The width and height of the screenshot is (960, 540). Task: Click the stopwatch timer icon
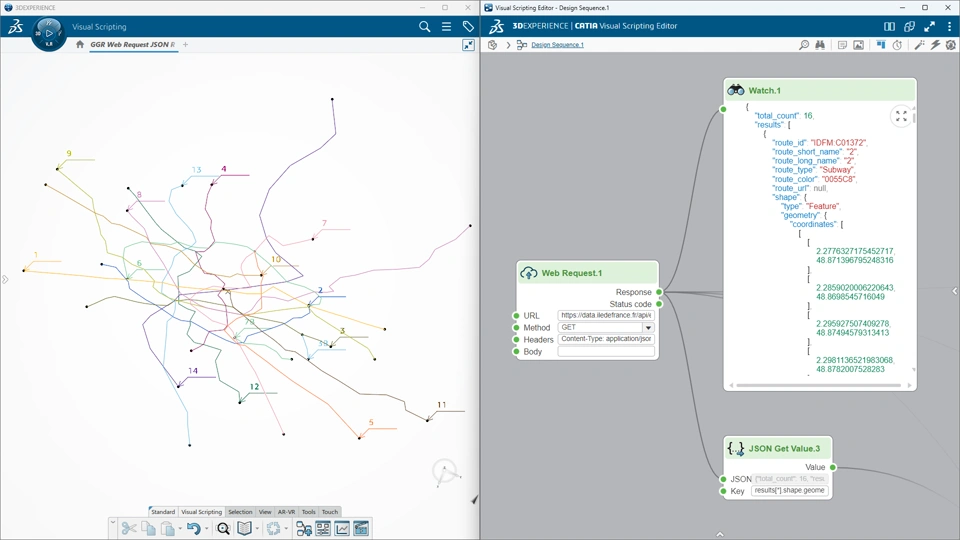[x=897, y=45]
